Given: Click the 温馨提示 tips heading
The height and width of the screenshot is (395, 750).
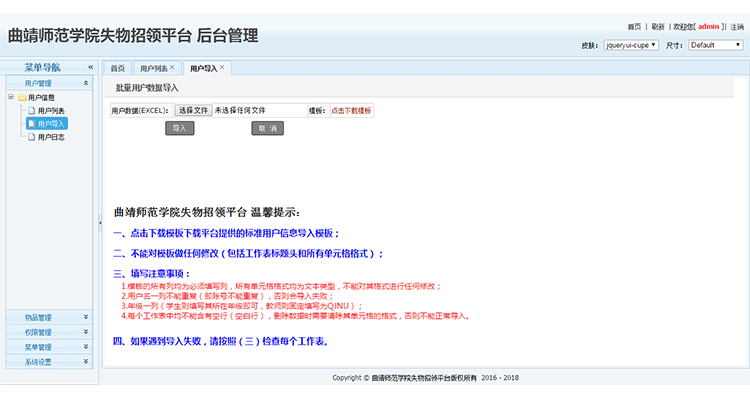Looking at the screenshot, I should click(207, 212).
